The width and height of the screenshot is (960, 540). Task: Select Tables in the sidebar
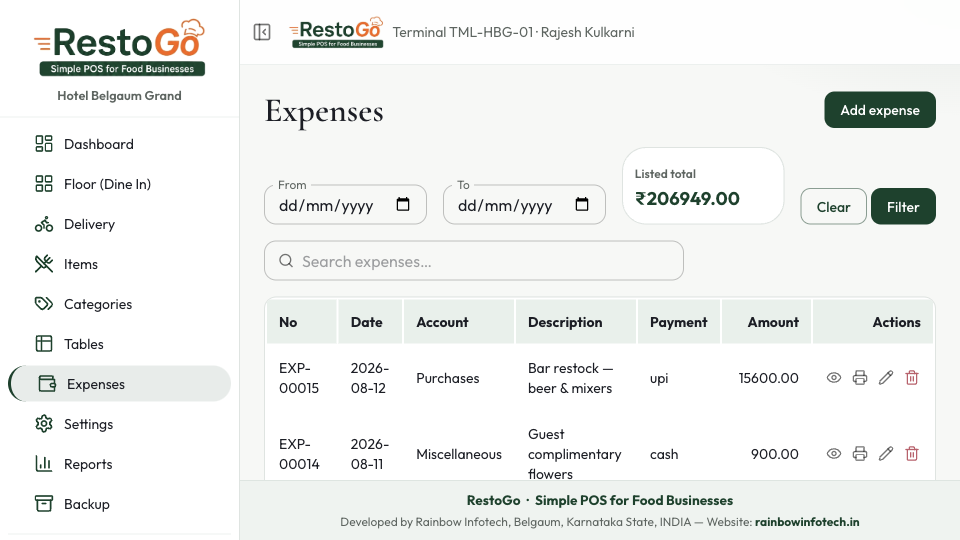pos(119,344)
